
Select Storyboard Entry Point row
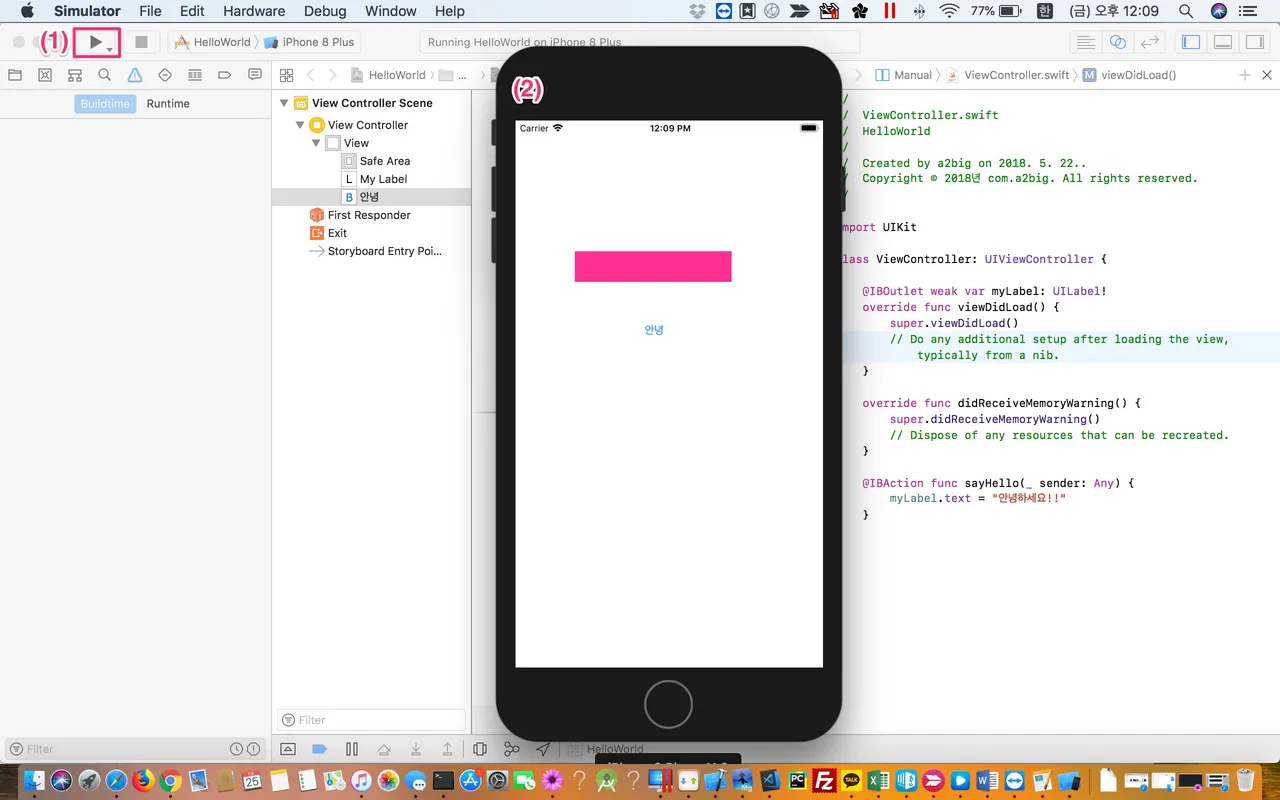(x=375, y=251)
